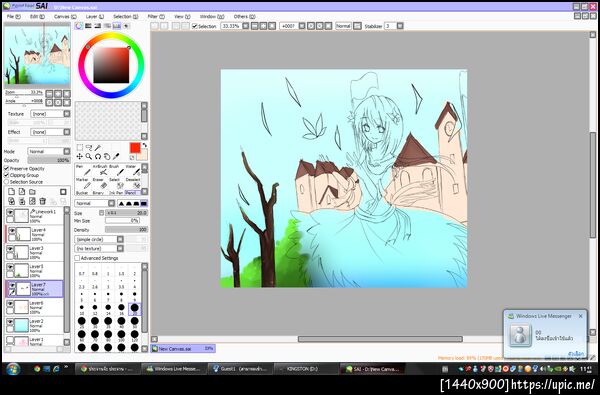Open the layer Mode dropdown
The height and width of the screenshot is (395, 600).
click(x=49, y=152)
